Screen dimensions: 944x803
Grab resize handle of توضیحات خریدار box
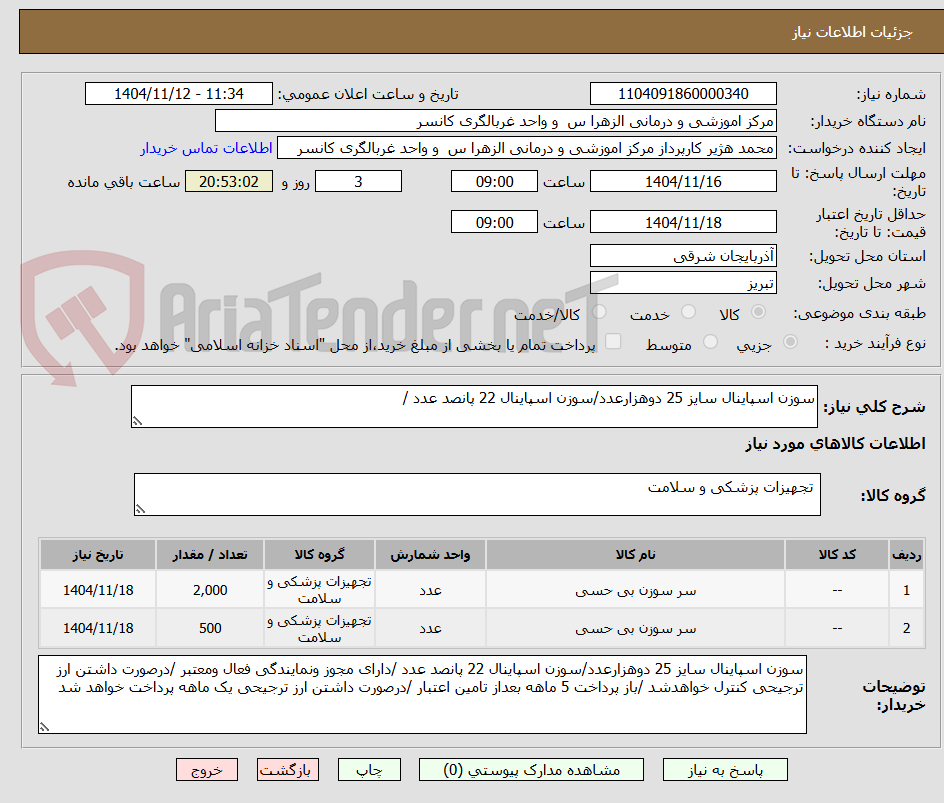tap(44, 727)
